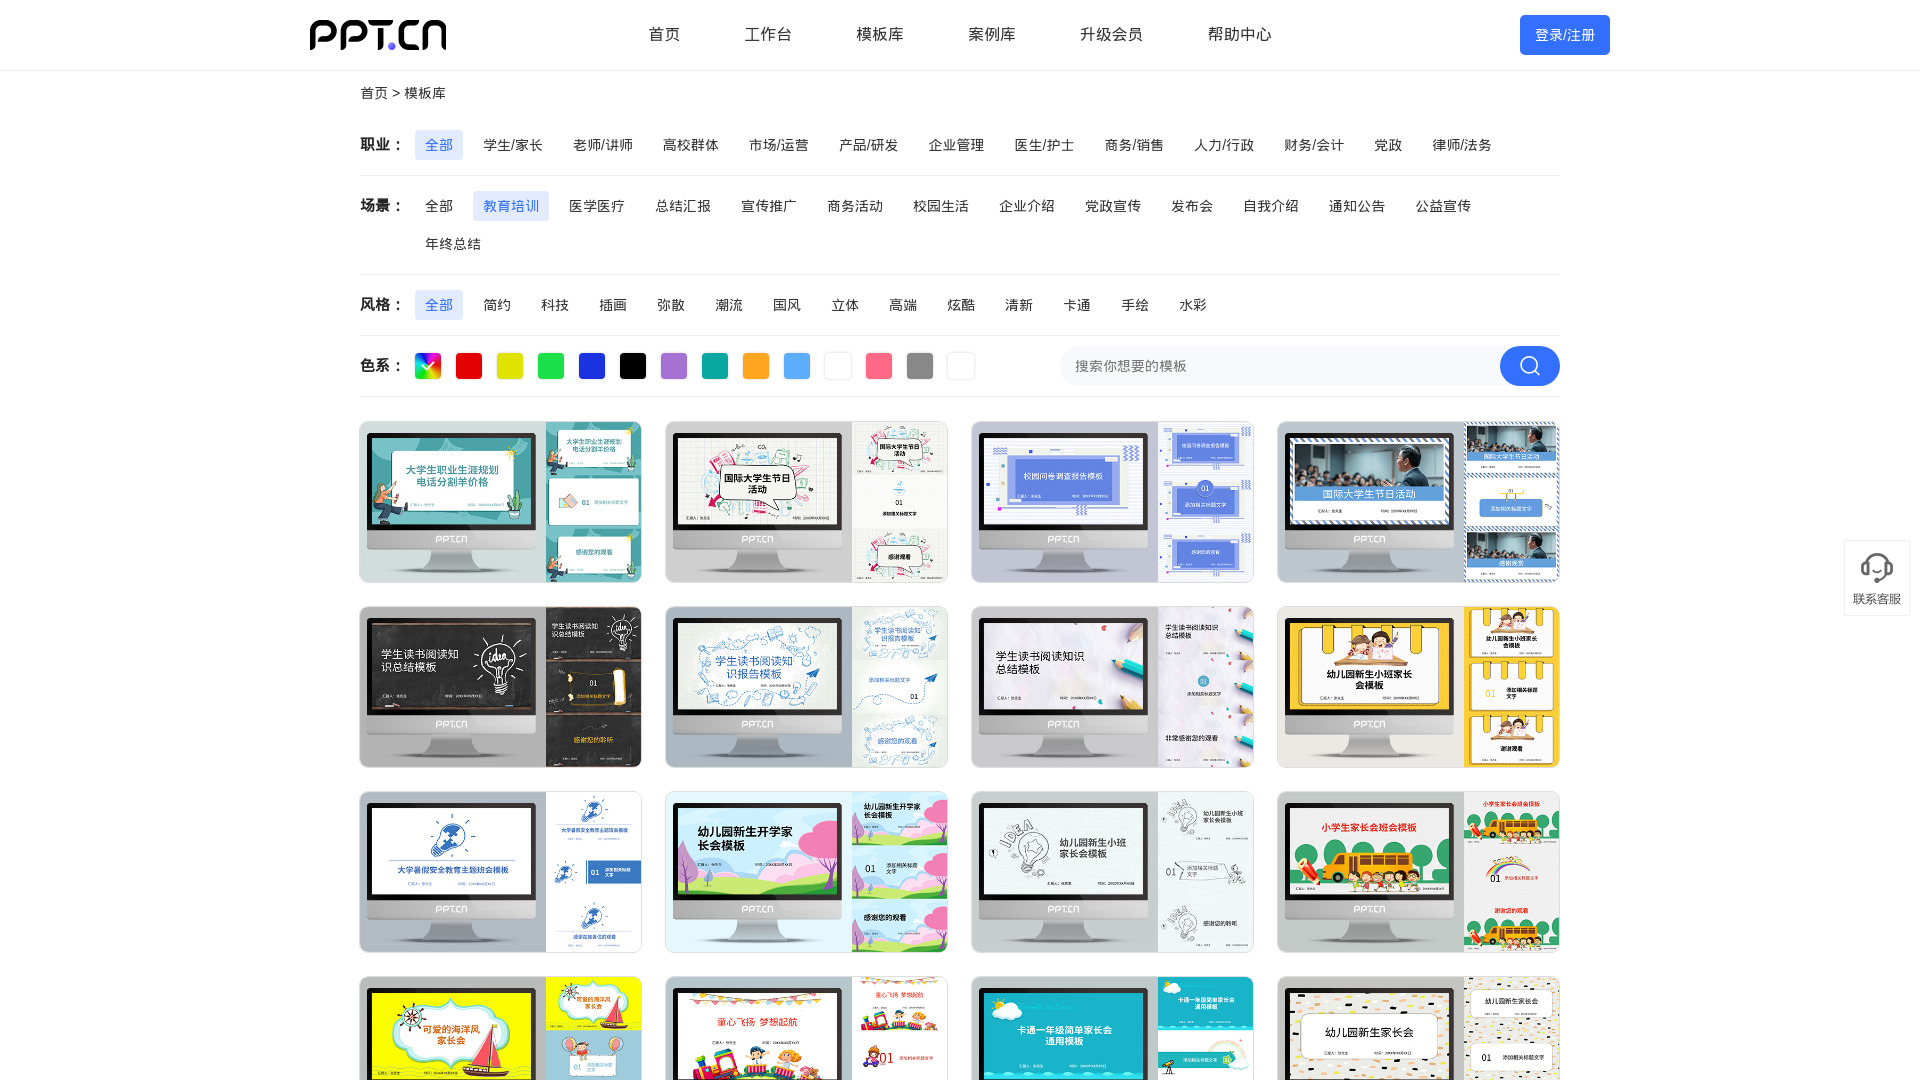Choose the 国风 style filter
1920x1080 pixels.
pyautogui.click(x=787, y=305)
